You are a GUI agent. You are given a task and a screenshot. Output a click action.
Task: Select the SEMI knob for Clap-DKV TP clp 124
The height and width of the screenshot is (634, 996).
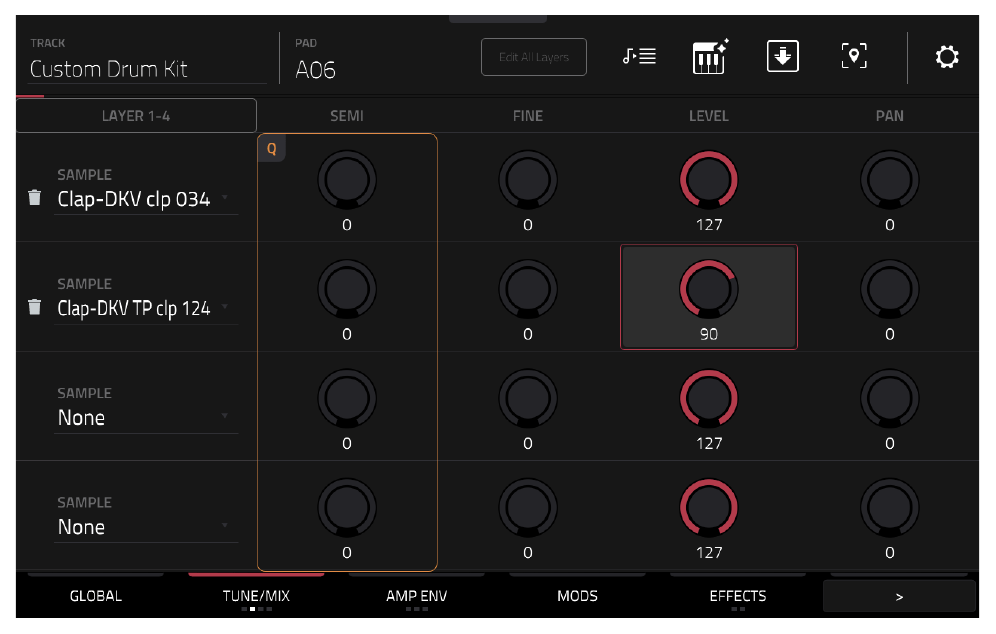point(347,289)
